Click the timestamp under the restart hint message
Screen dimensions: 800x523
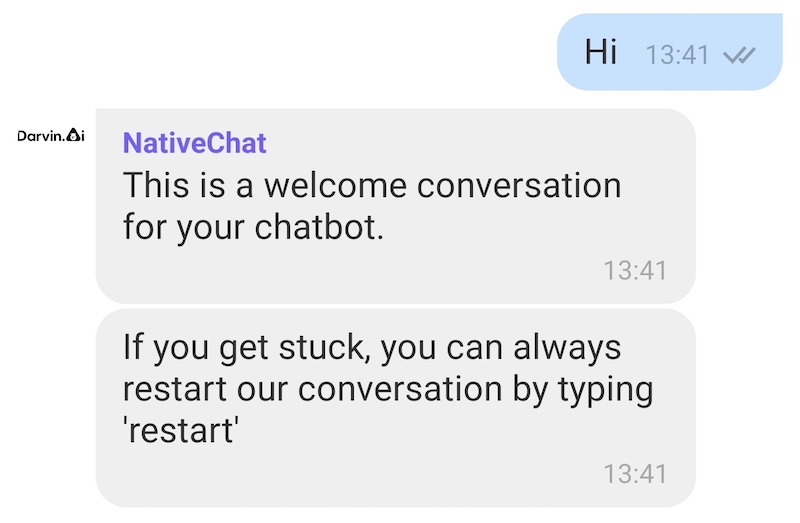click(x=635, y=474)
